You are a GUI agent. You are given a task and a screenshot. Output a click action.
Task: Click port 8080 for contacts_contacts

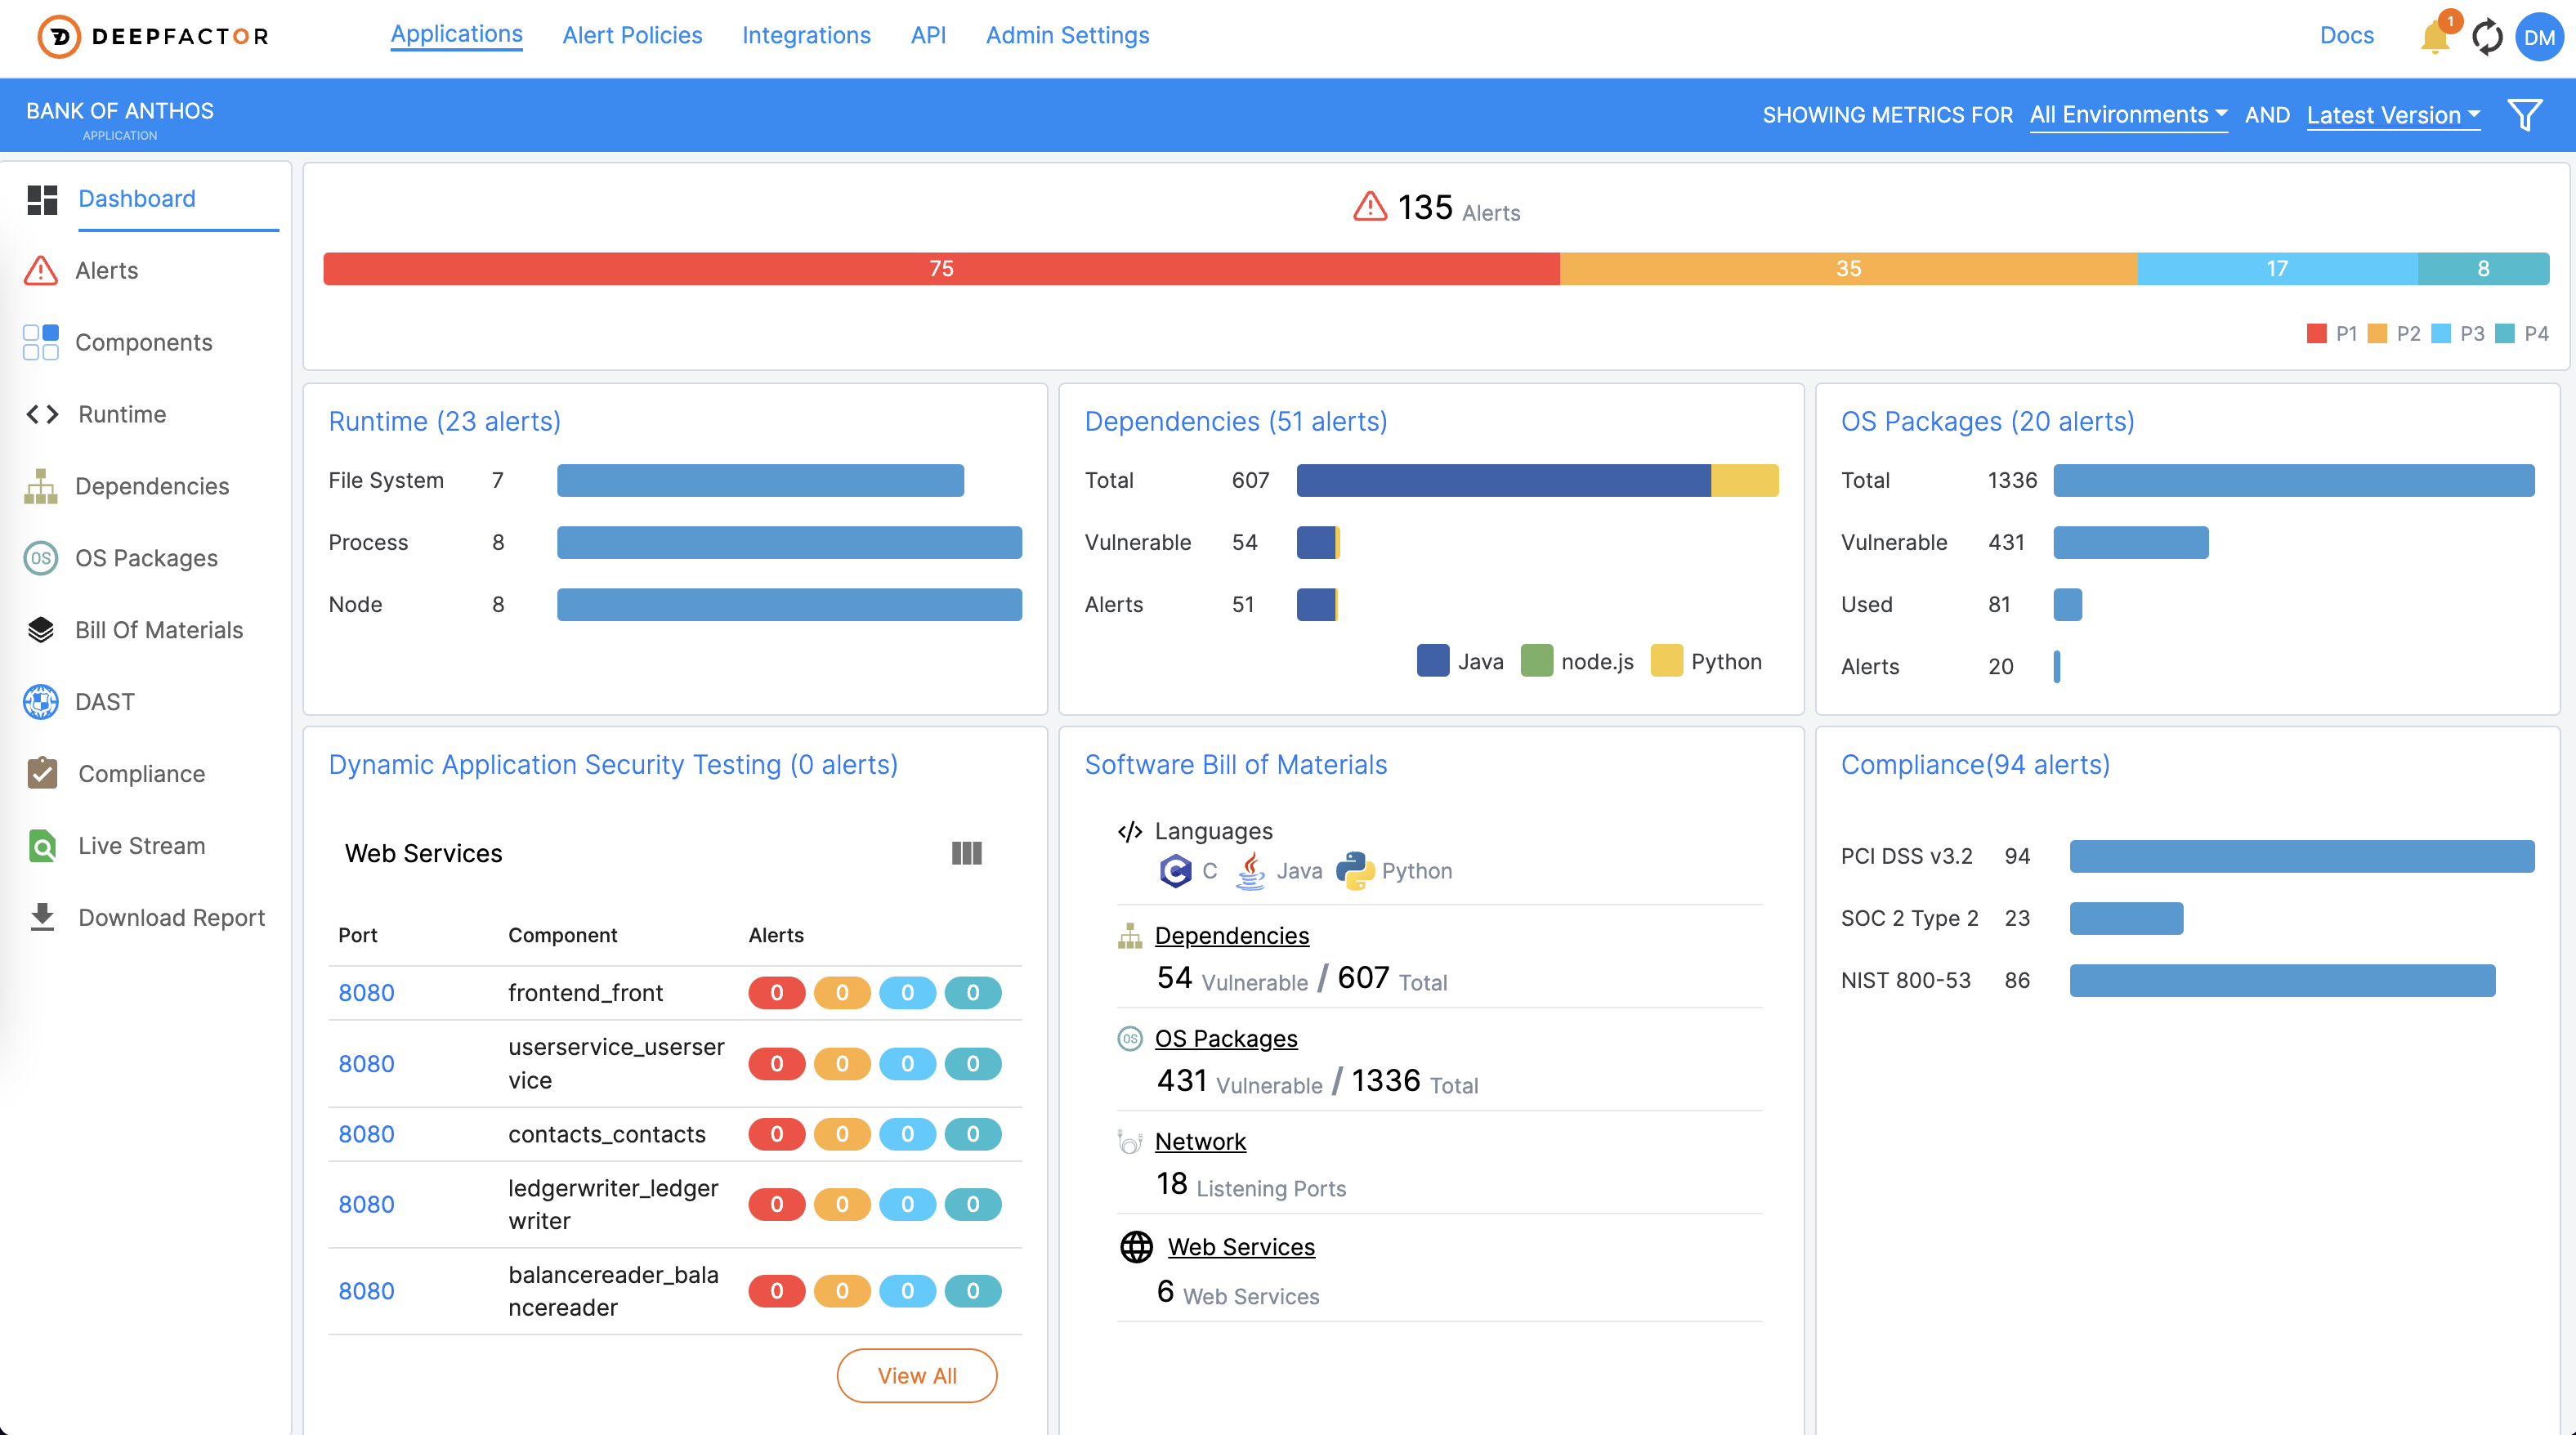click(x=366, y=1134)
